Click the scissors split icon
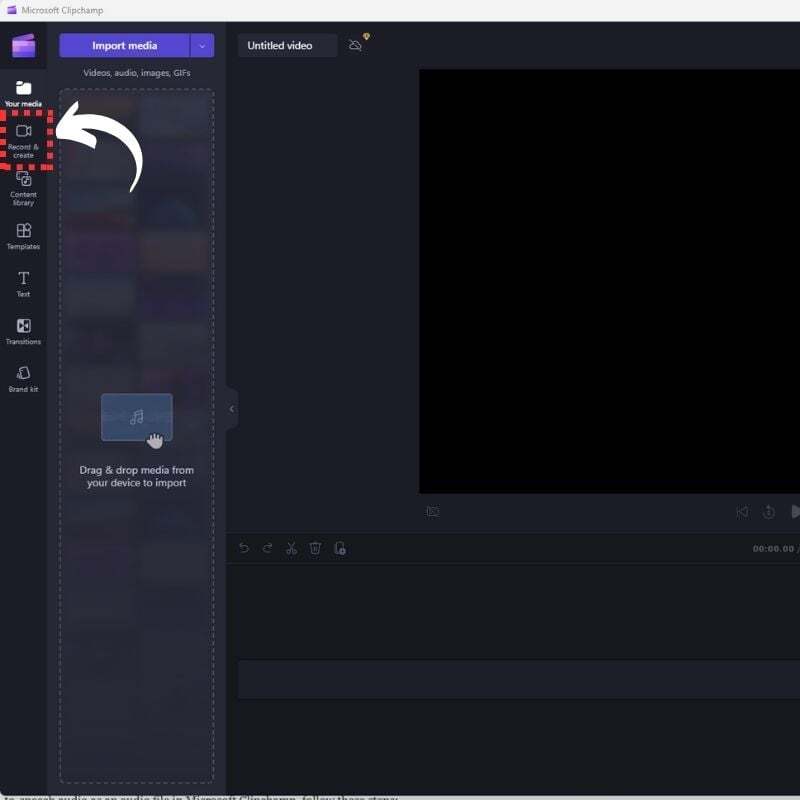800x800 pixels. tap(291, 548)
